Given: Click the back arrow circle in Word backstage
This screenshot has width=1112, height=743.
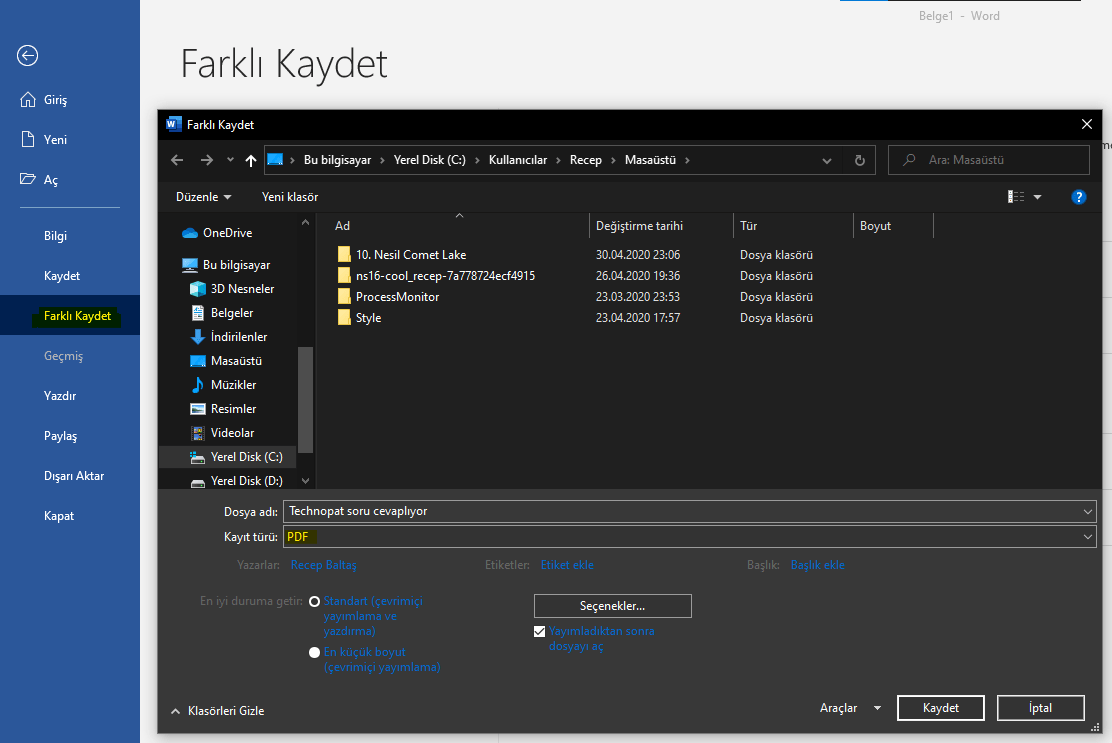Looking at the screenshot, I should coord(28,55).
